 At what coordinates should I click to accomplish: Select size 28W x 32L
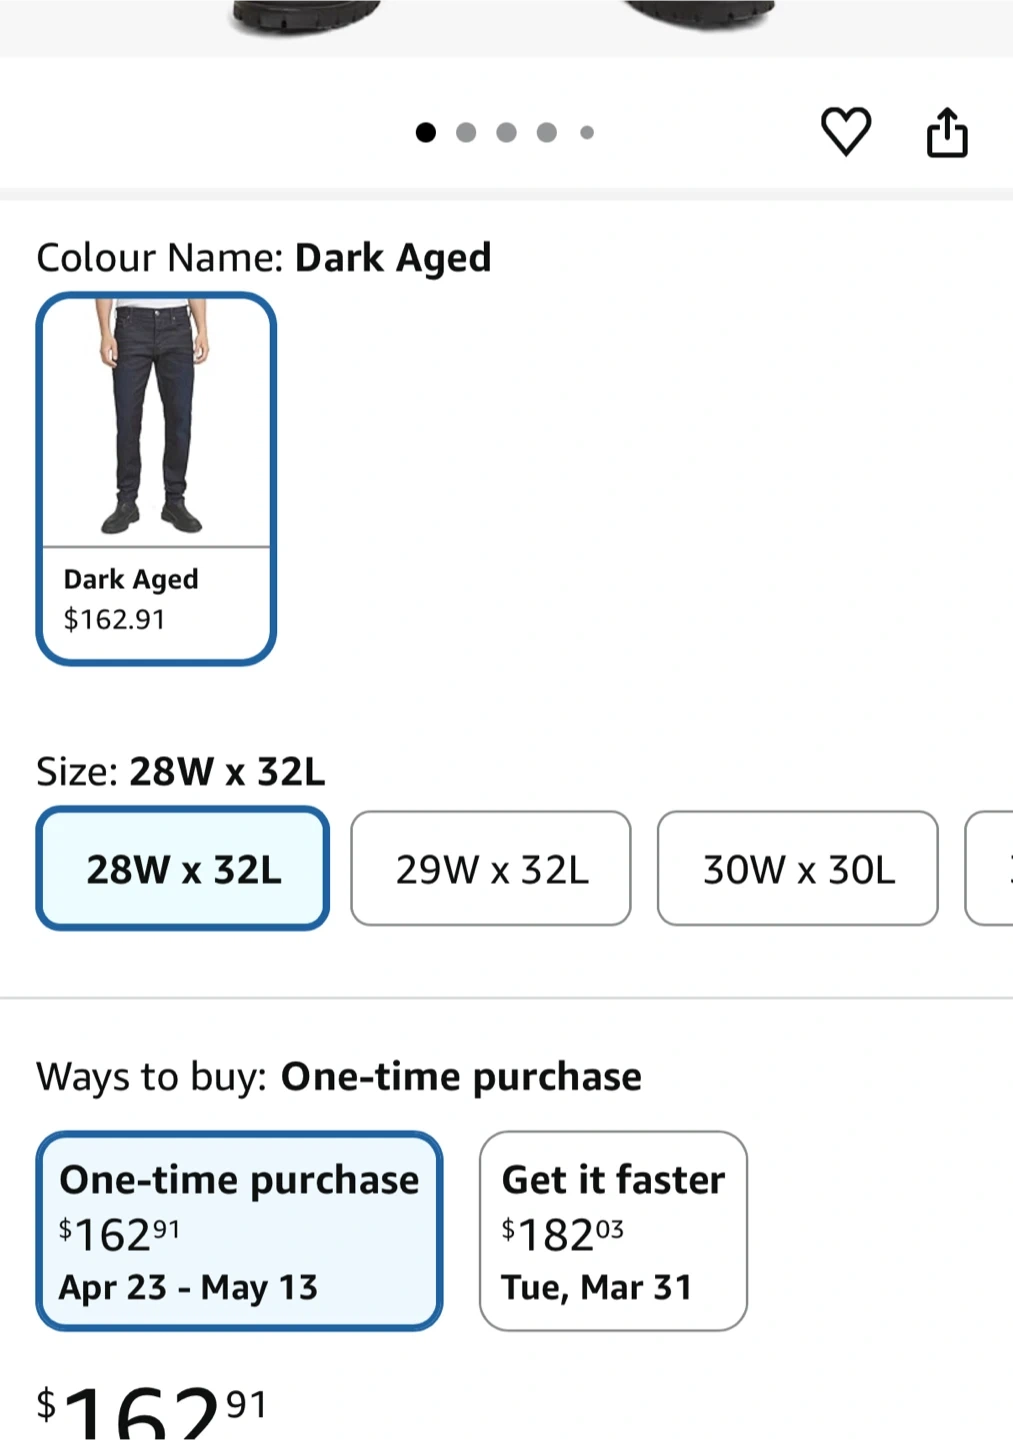coord(183,868)
